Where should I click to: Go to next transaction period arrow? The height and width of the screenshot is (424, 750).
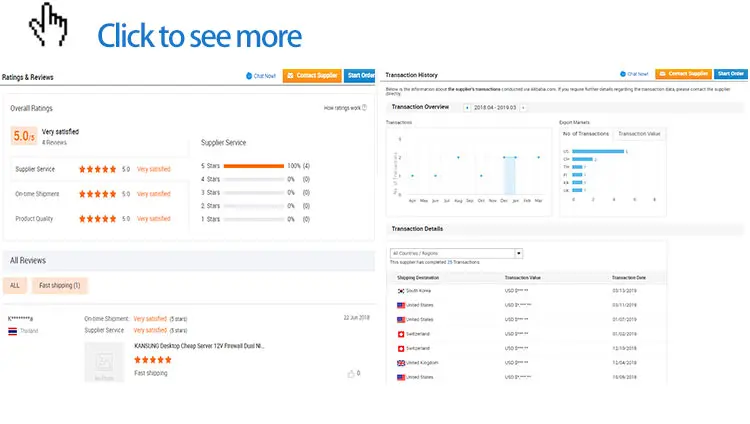pos(522,107)
